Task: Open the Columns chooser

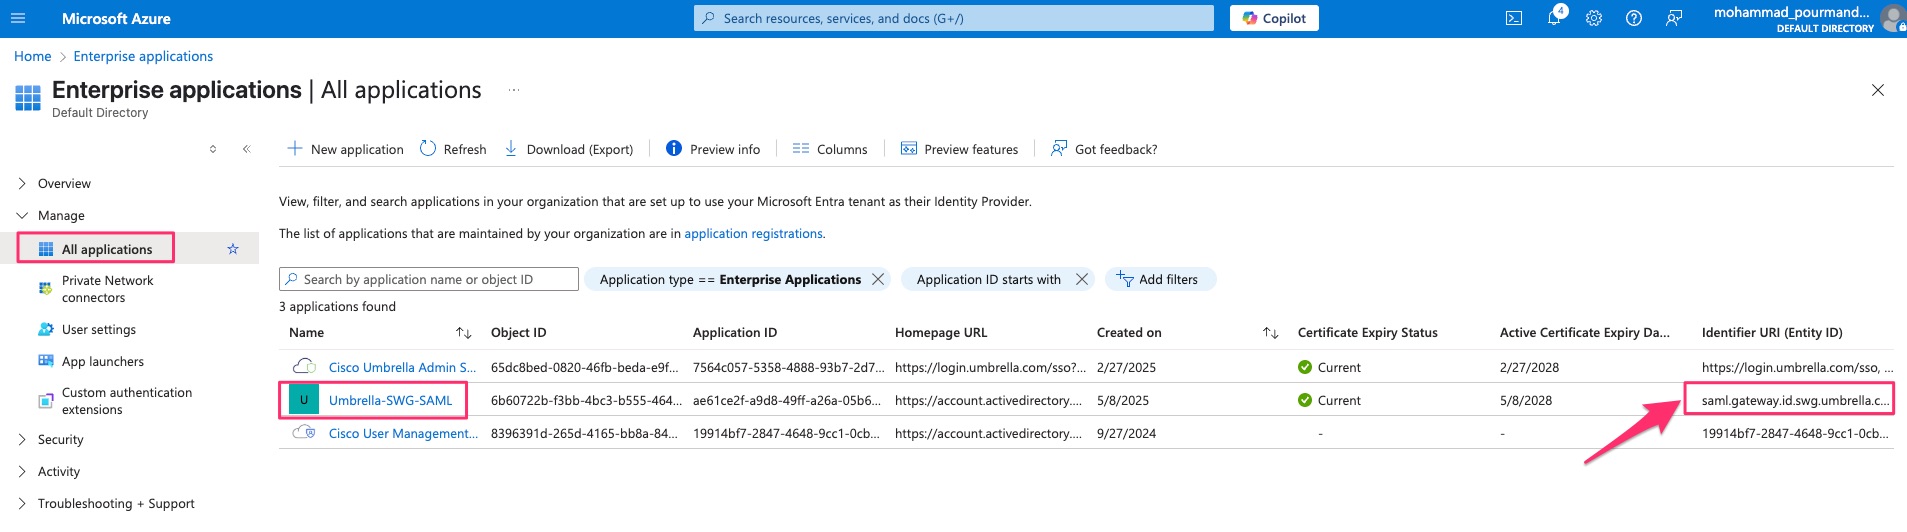Action: coord(830,149)
